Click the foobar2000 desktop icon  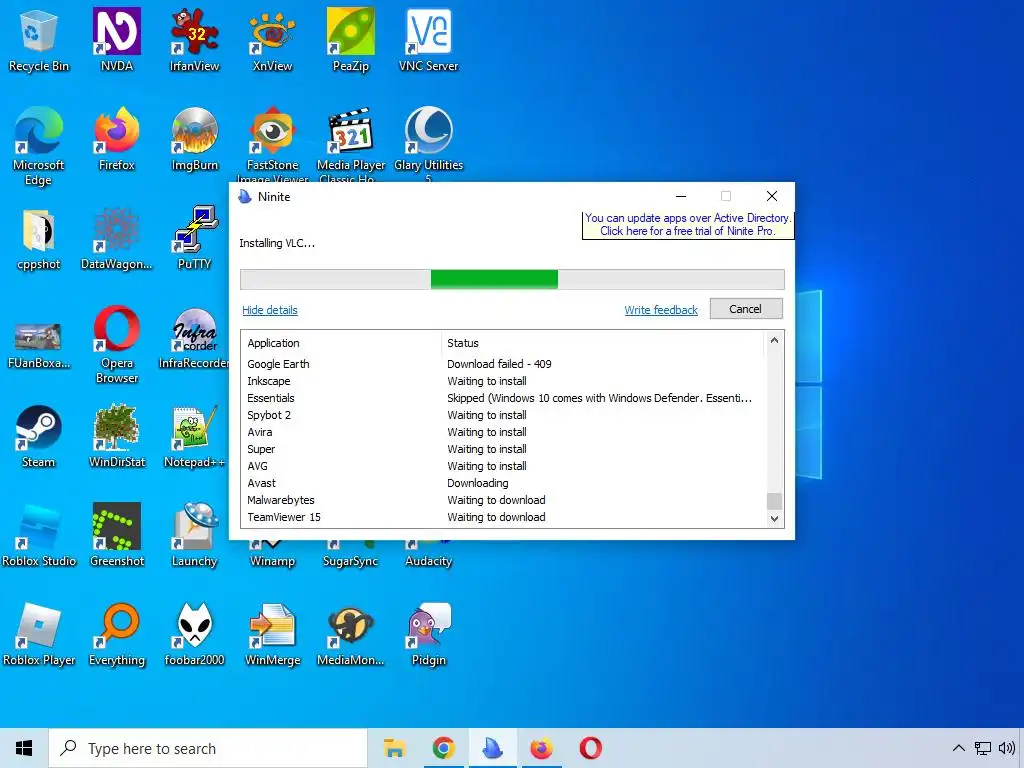[x=195, y=635]
